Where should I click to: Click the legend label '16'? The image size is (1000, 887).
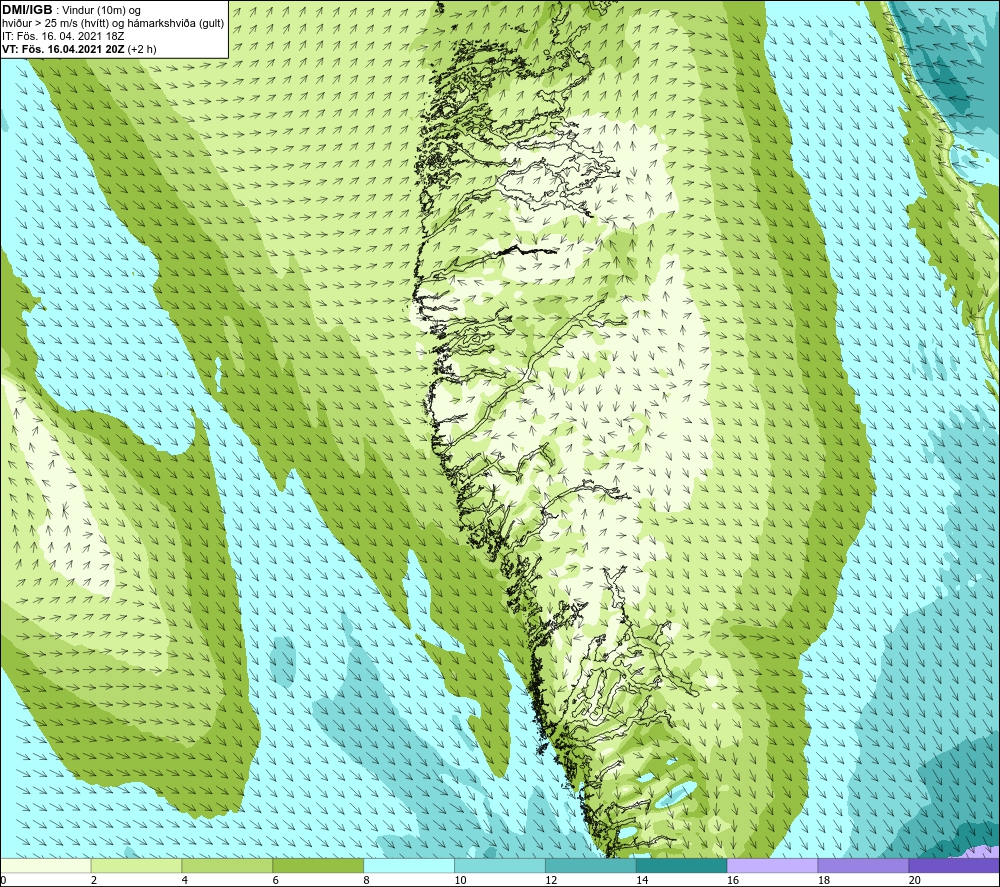pos(733,881)
